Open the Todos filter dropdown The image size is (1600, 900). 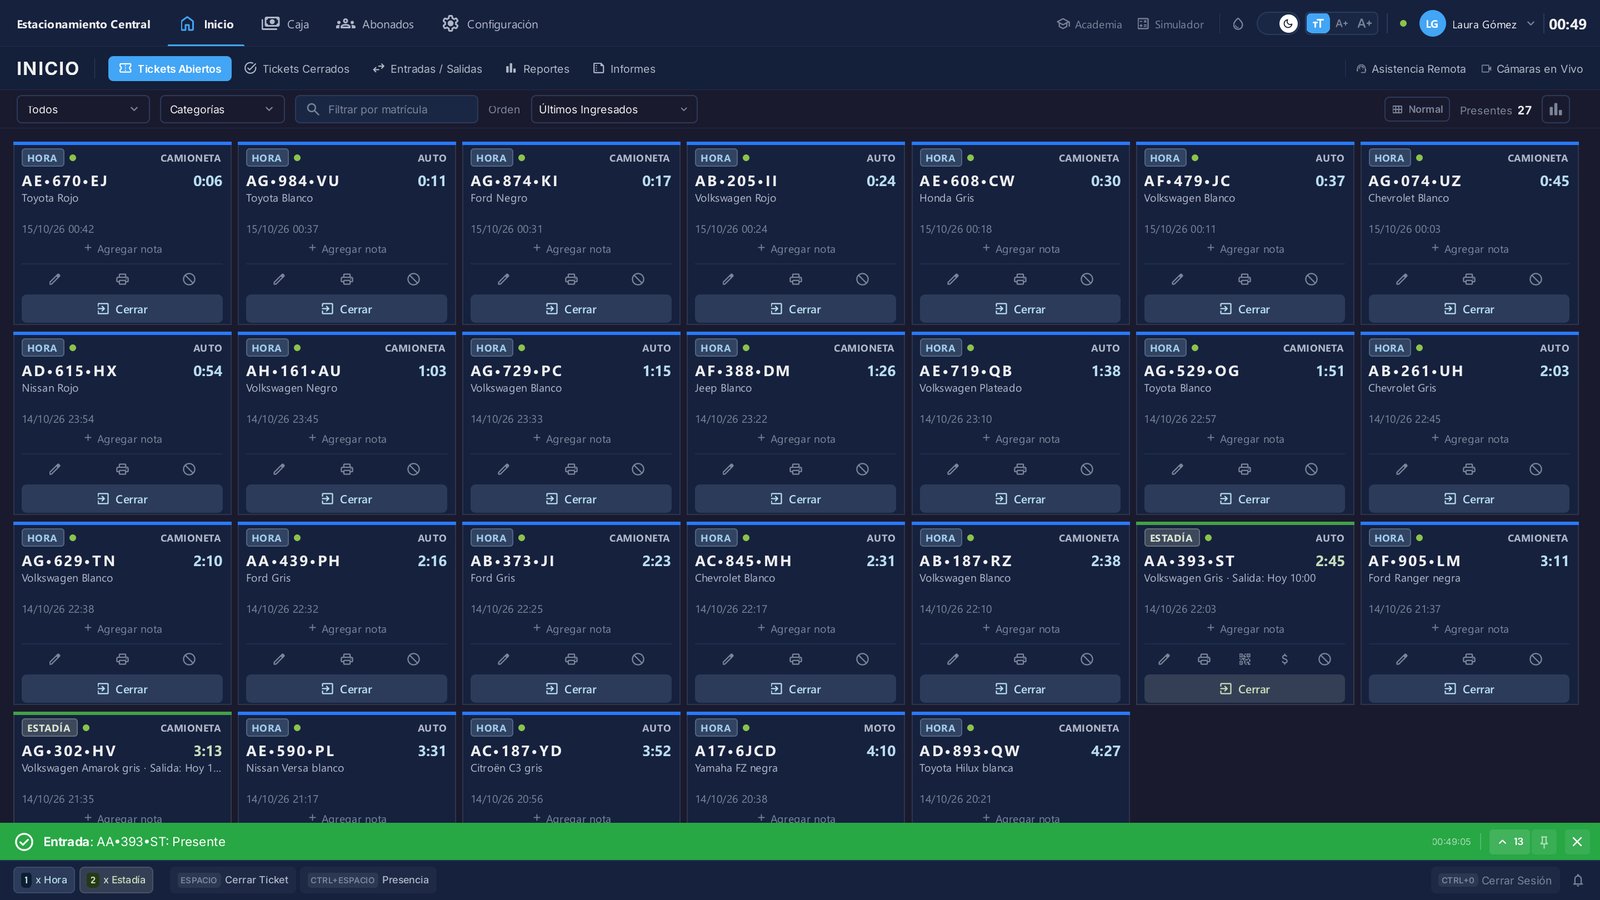(83, 109)
